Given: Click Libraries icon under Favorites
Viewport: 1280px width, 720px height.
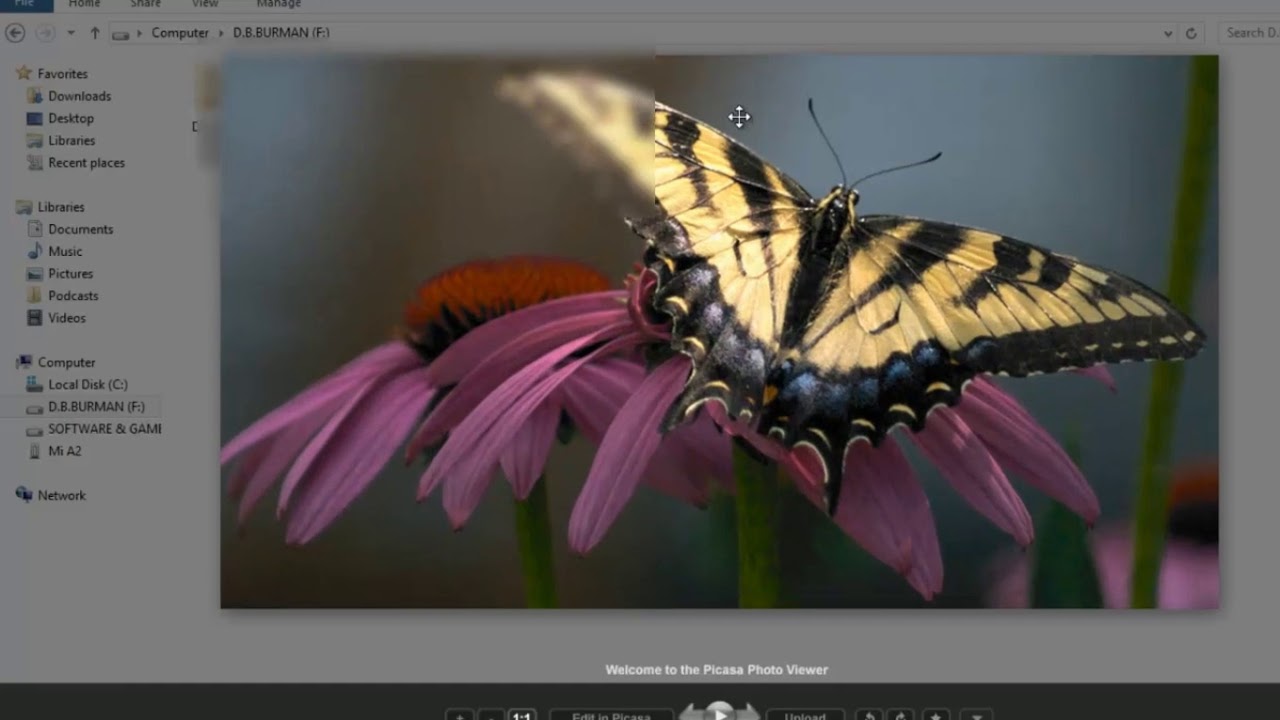Looking at the screenshot, I should [35, 141].
